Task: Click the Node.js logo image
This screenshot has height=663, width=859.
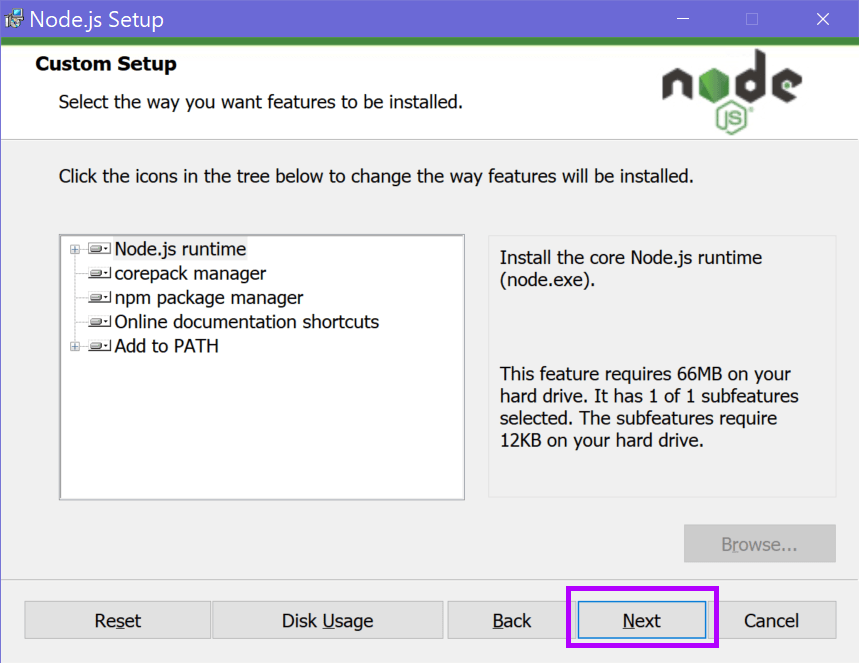Action: [732, 92]
